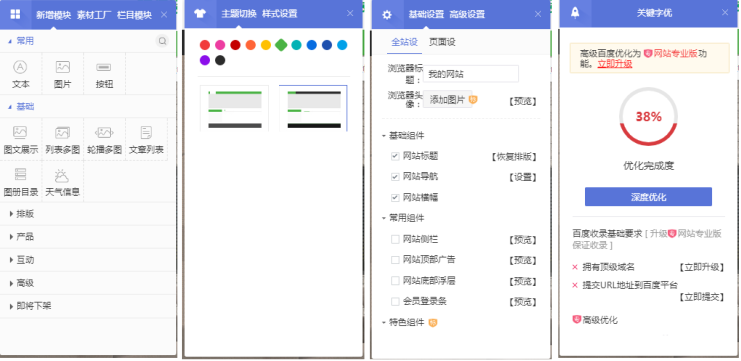Add the 图文展示 module

(x=21, y=140)
